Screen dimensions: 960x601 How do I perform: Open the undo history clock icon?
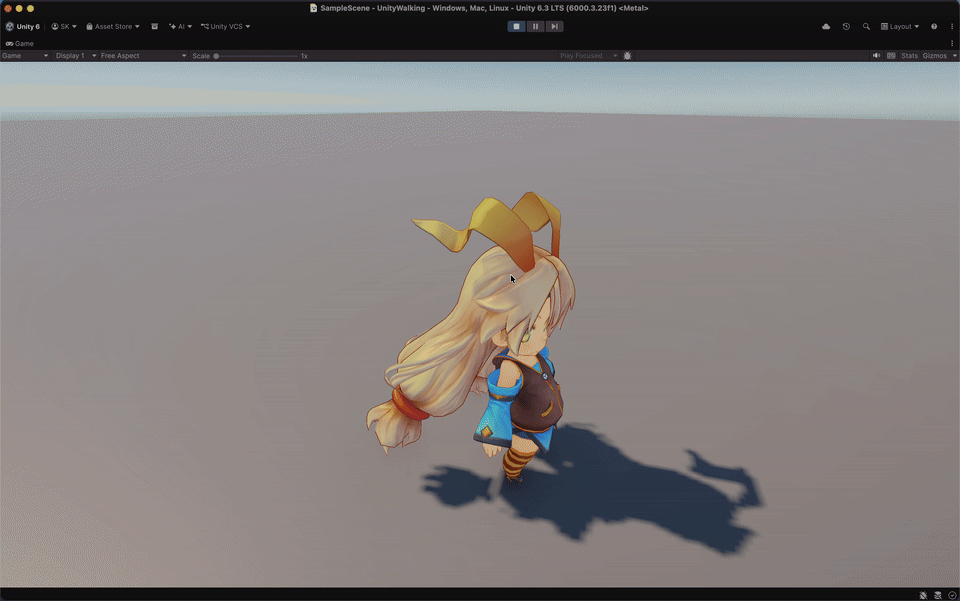[x=846, y=26]
